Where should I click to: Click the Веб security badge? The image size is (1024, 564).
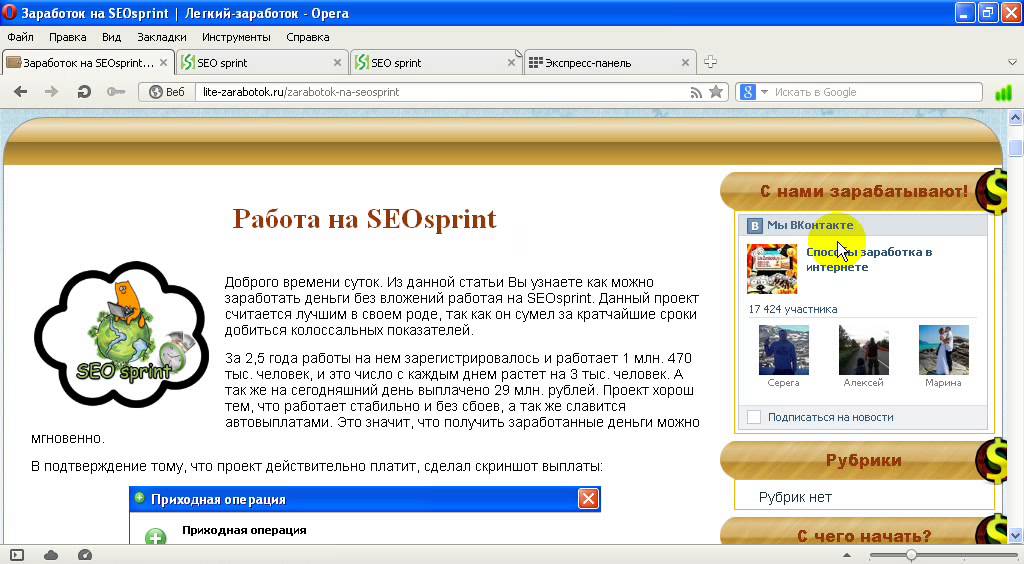(167, 92)
